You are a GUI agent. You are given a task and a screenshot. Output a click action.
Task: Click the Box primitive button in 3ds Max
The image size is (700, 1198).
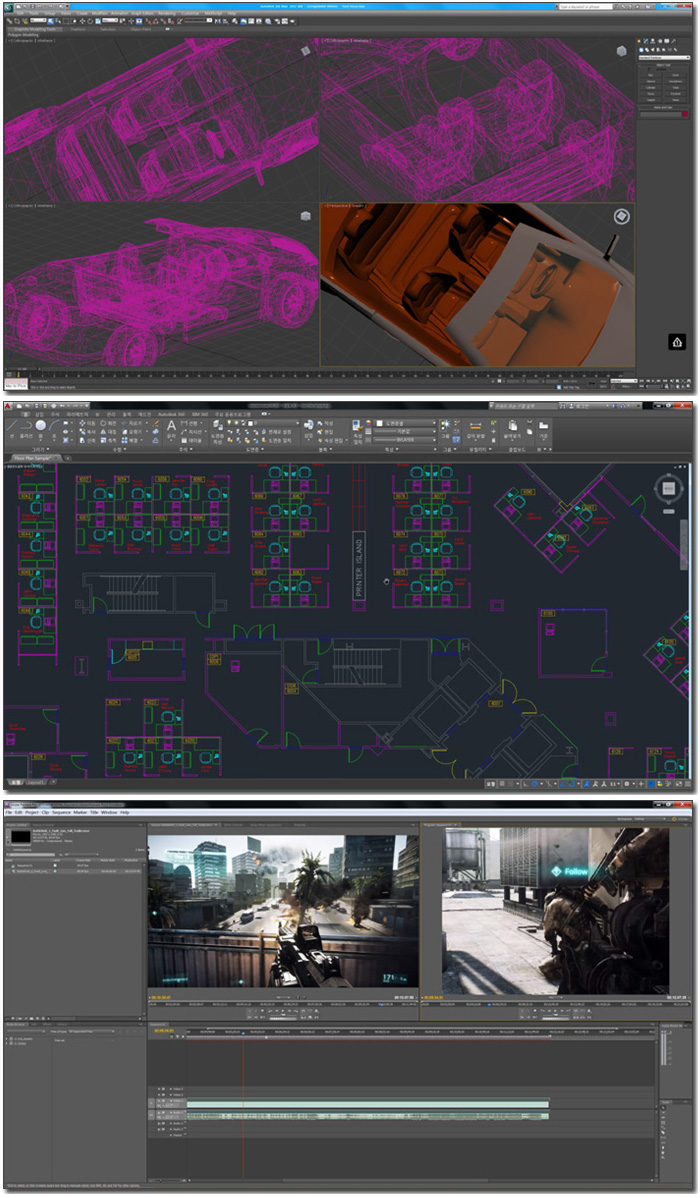[651, 75]
